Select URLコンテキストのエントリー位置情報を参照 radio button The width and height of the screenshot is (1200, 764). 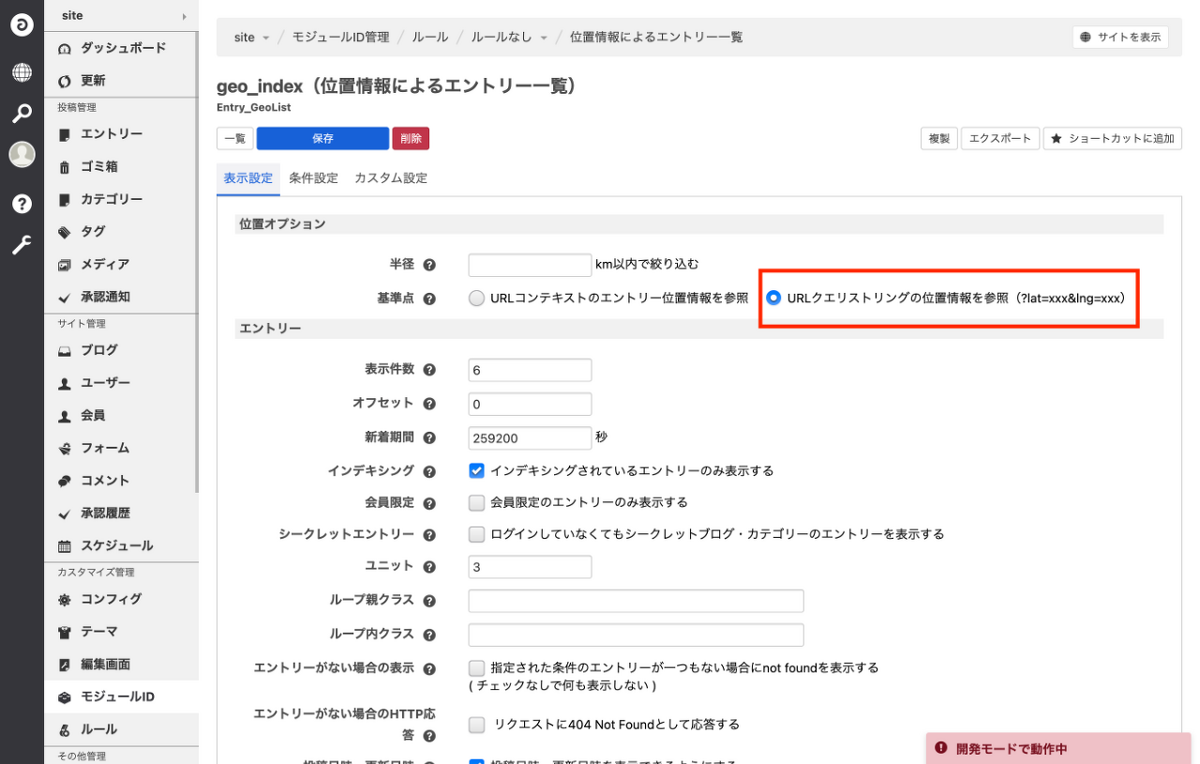tap(476, 297)
